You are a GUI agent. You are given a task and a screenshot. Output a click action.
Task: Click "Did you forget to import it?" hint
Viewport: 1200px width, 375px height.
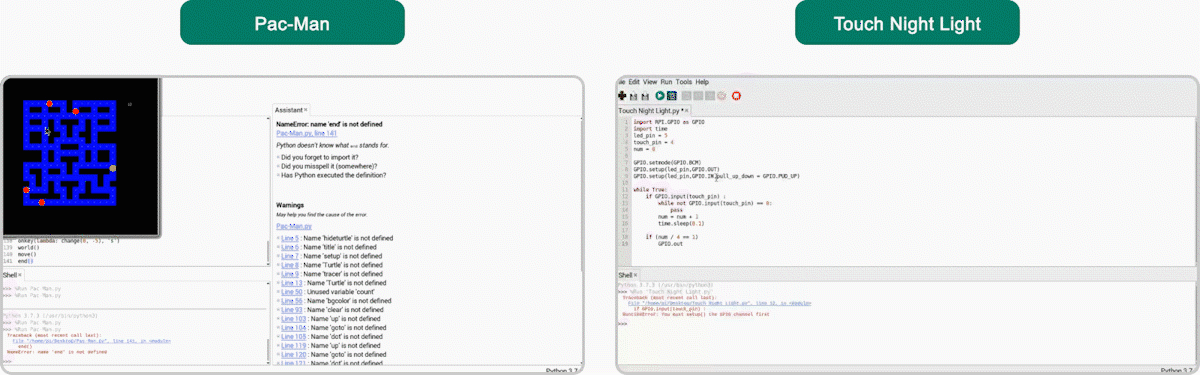click(321, 157)
